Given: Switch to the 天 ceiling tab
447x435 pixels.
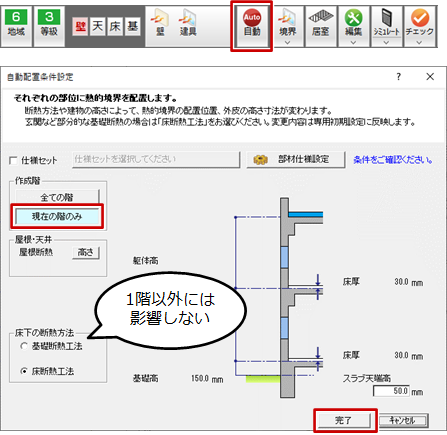Looking at the screenshot, I should (x=98, y=26).
